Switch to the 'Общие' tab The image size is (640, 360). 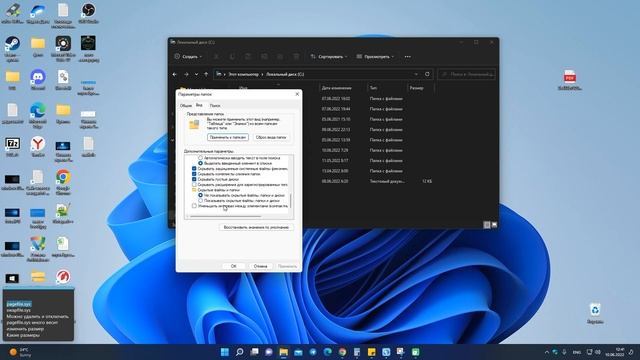pyautogui.click(x=186, y=105)
